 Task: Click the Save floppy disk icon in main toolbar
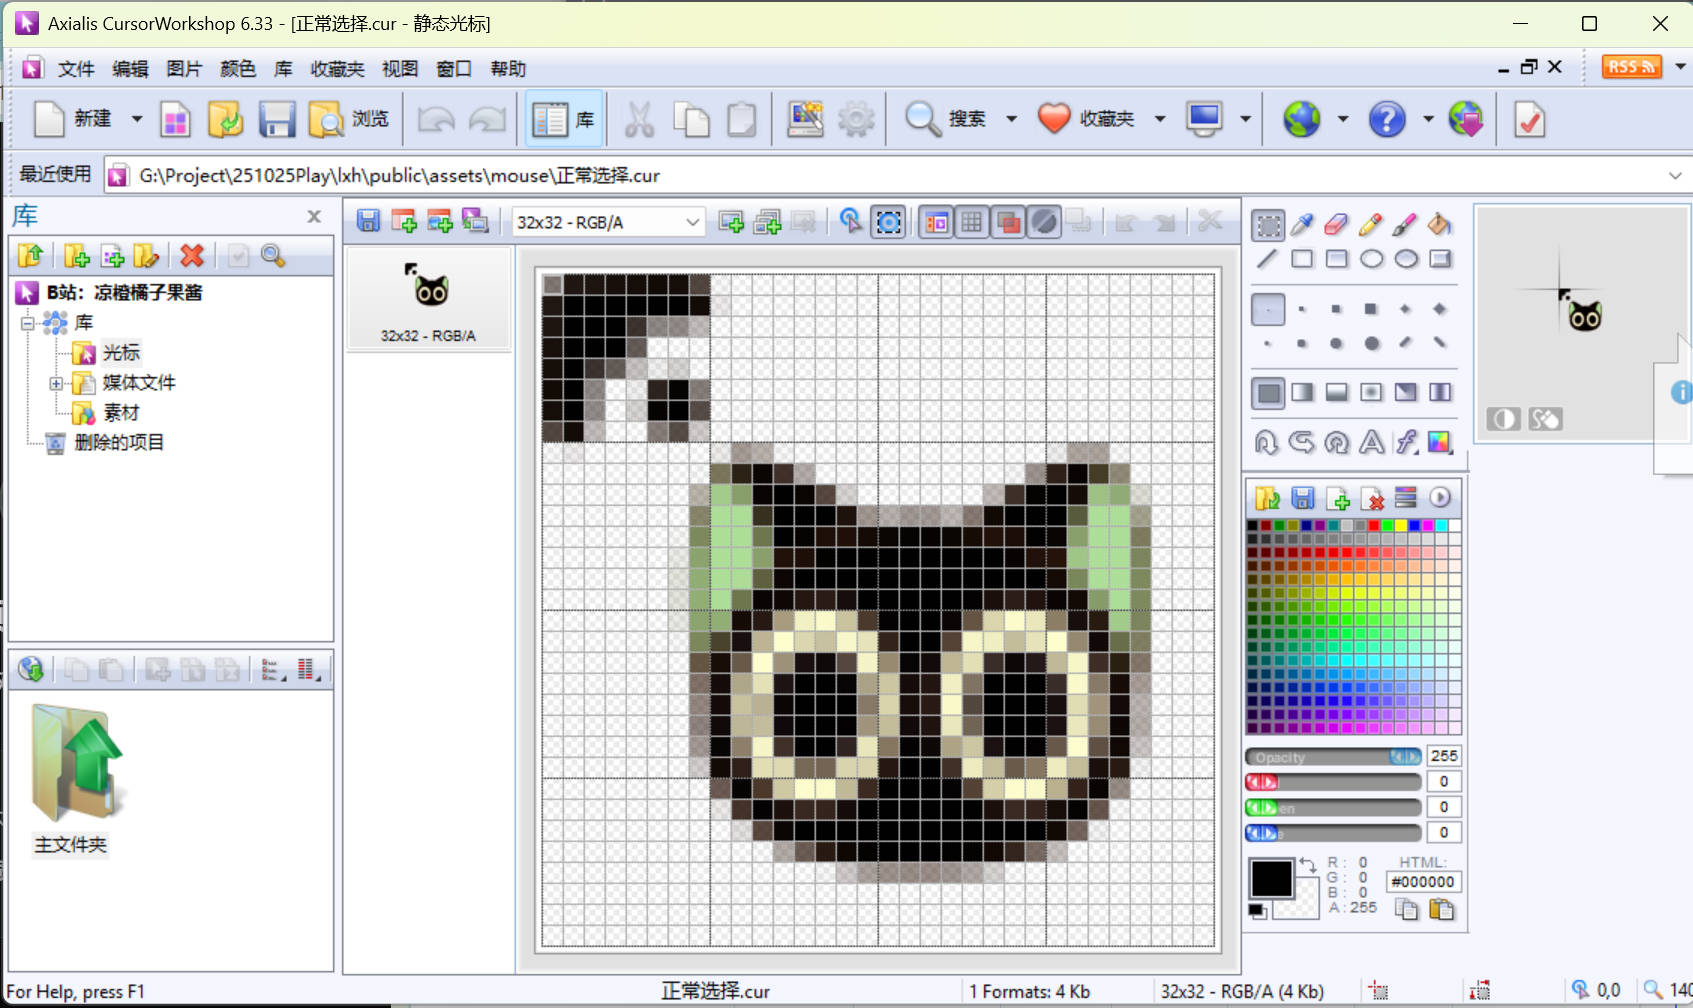tap(277, 119)
